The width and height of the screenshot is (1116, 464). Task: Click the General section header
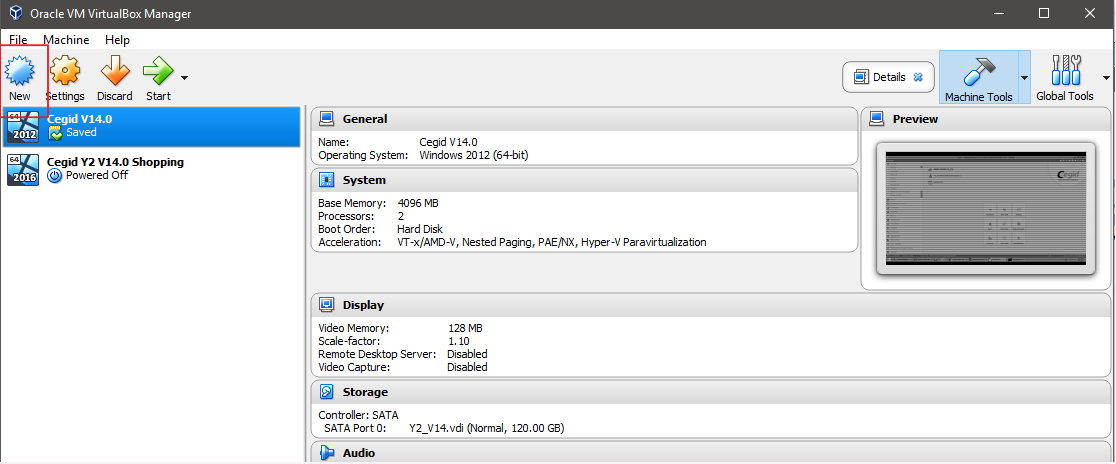click(584, 119)
